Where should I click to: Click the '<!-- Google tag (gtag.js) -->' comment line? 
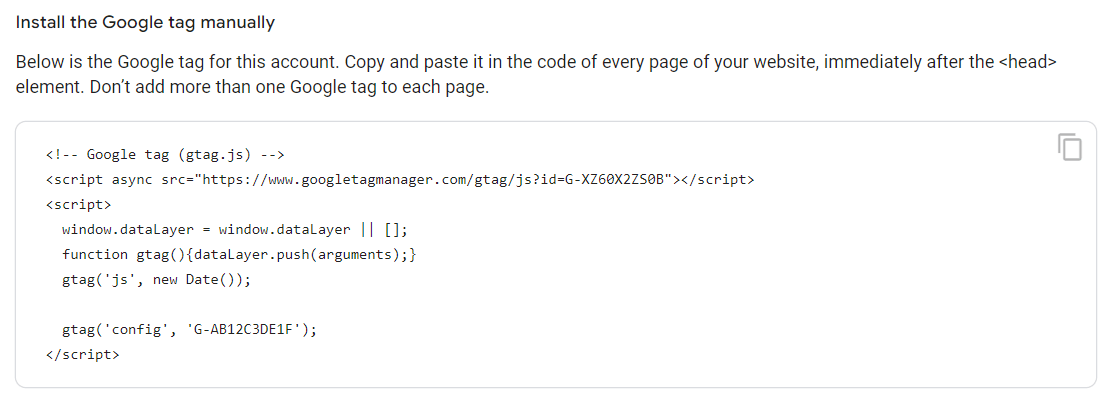(165, 155)
